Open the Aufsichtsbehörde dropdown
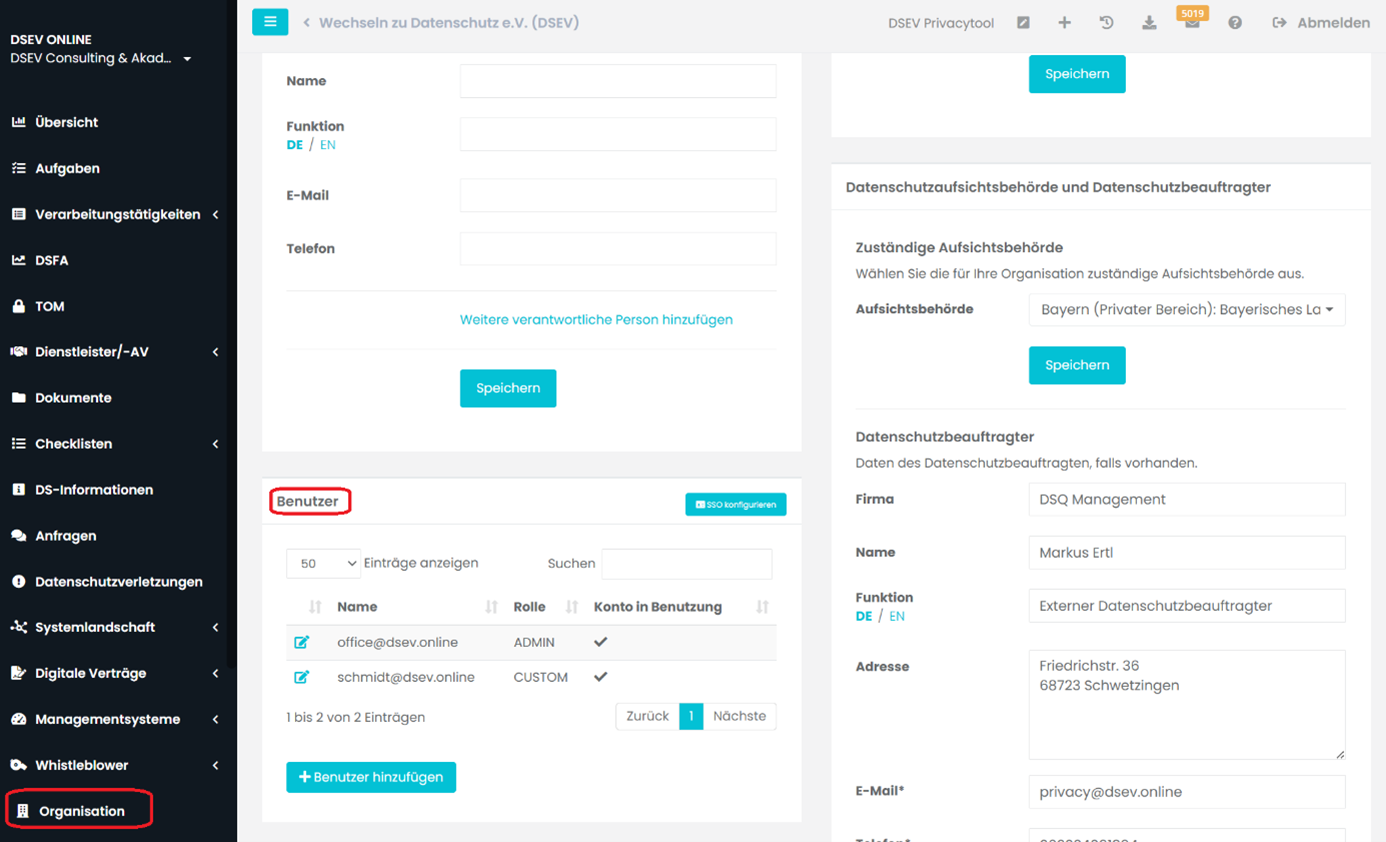Viewport: 1386px width, 842px height. (x=1187, y=310)
